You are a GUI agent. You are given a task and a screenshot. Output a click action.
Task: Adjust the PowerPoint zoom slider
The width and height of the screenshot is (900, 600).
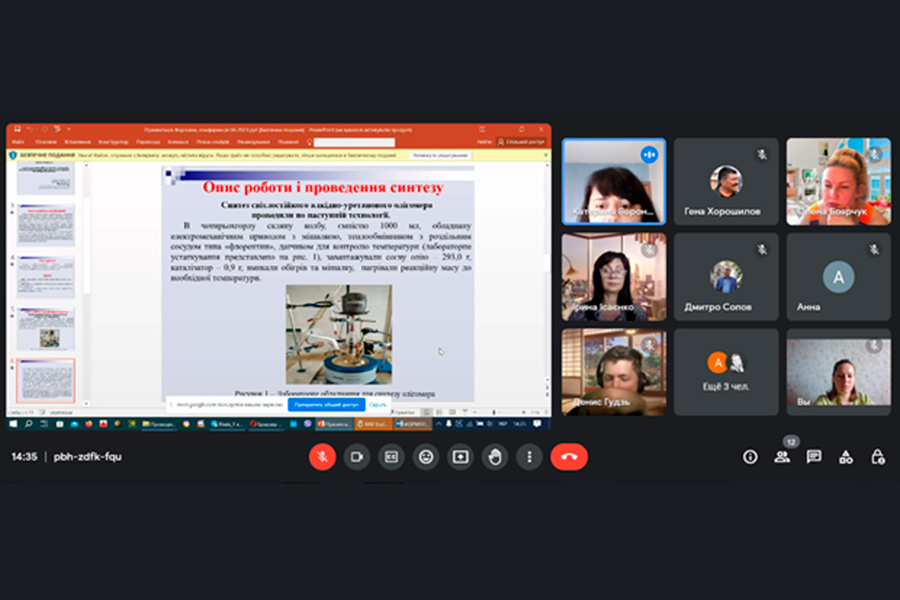[494, 412]
